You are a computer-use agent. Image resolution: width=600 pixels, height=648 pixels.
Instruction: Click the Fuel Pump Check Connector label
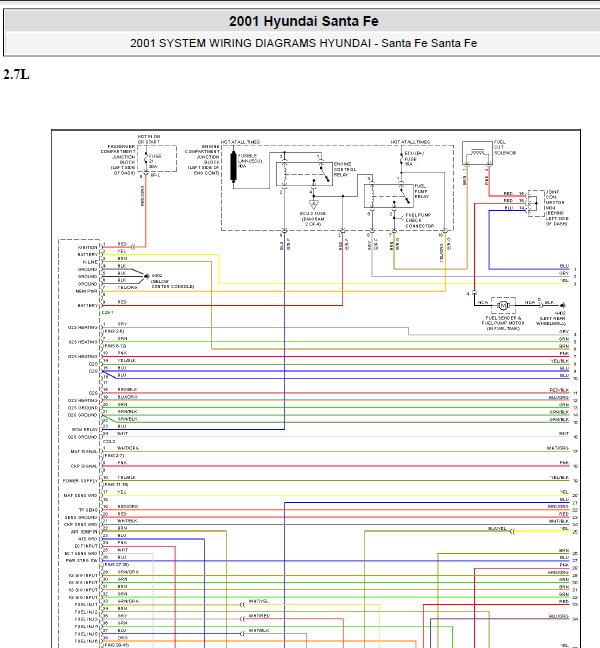420,221
